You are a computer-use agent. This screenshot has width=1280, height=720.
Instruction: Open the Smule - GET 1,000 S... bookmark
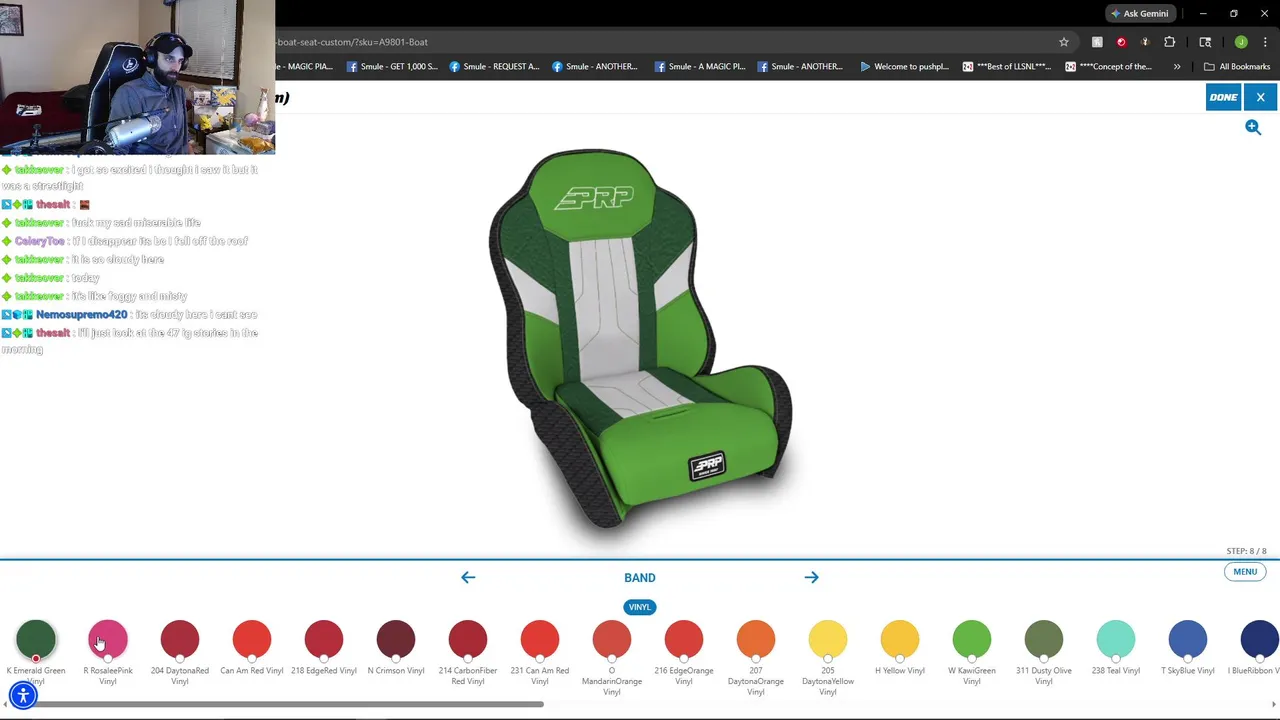pos(392,67)
